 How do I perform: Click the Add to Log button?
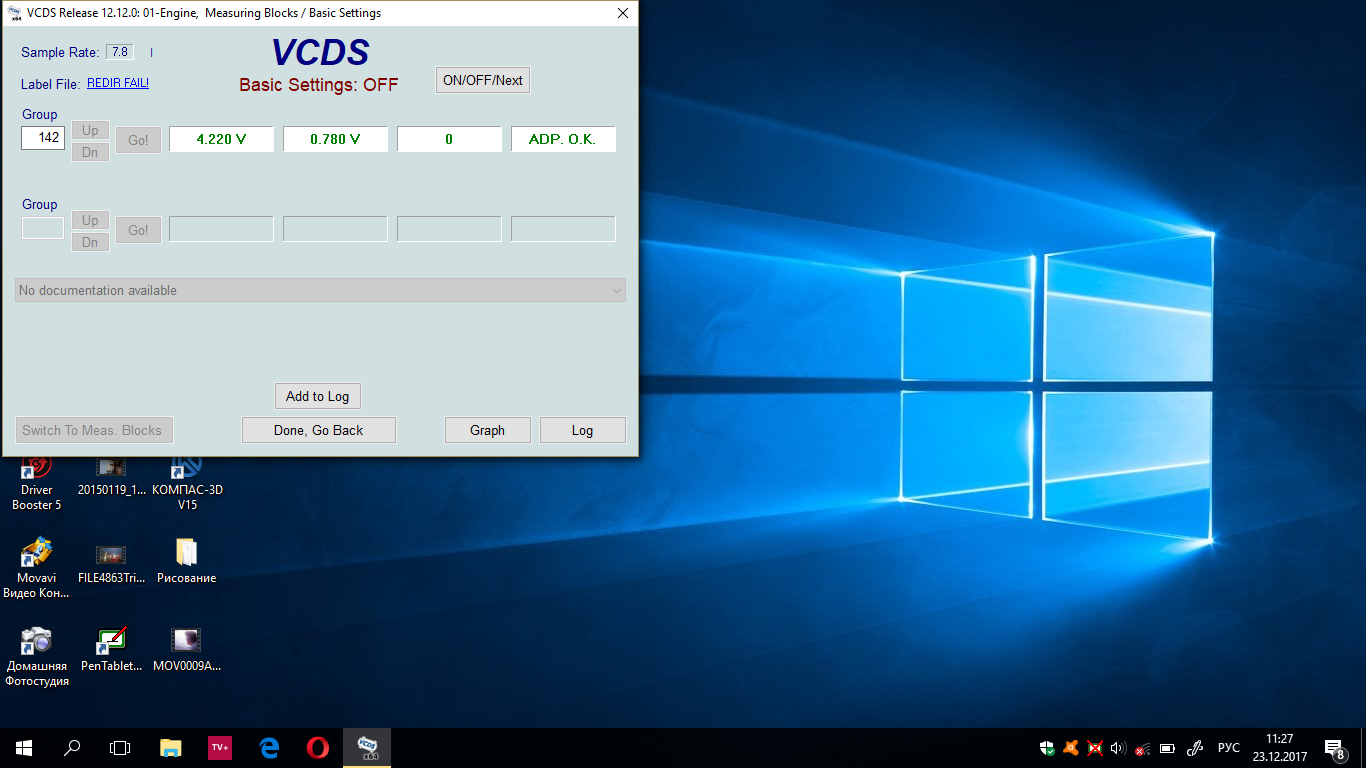tap(317, 396)
